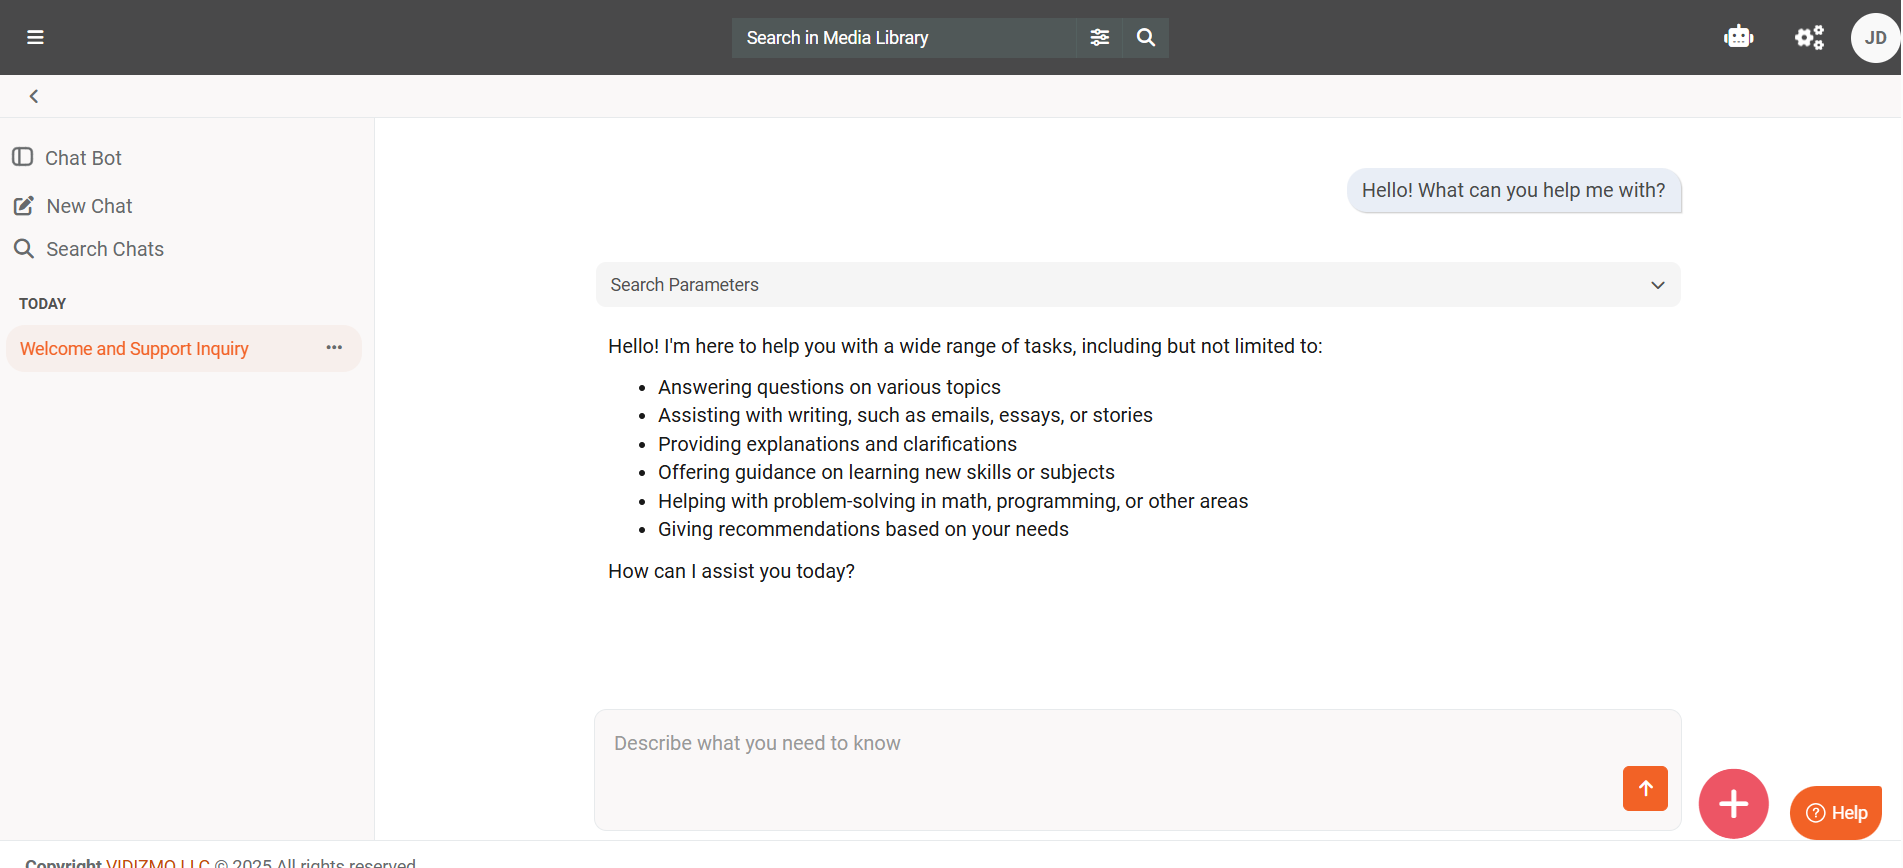
Task: Click the magnifier search button
Action: click(x=1146, y=38)
